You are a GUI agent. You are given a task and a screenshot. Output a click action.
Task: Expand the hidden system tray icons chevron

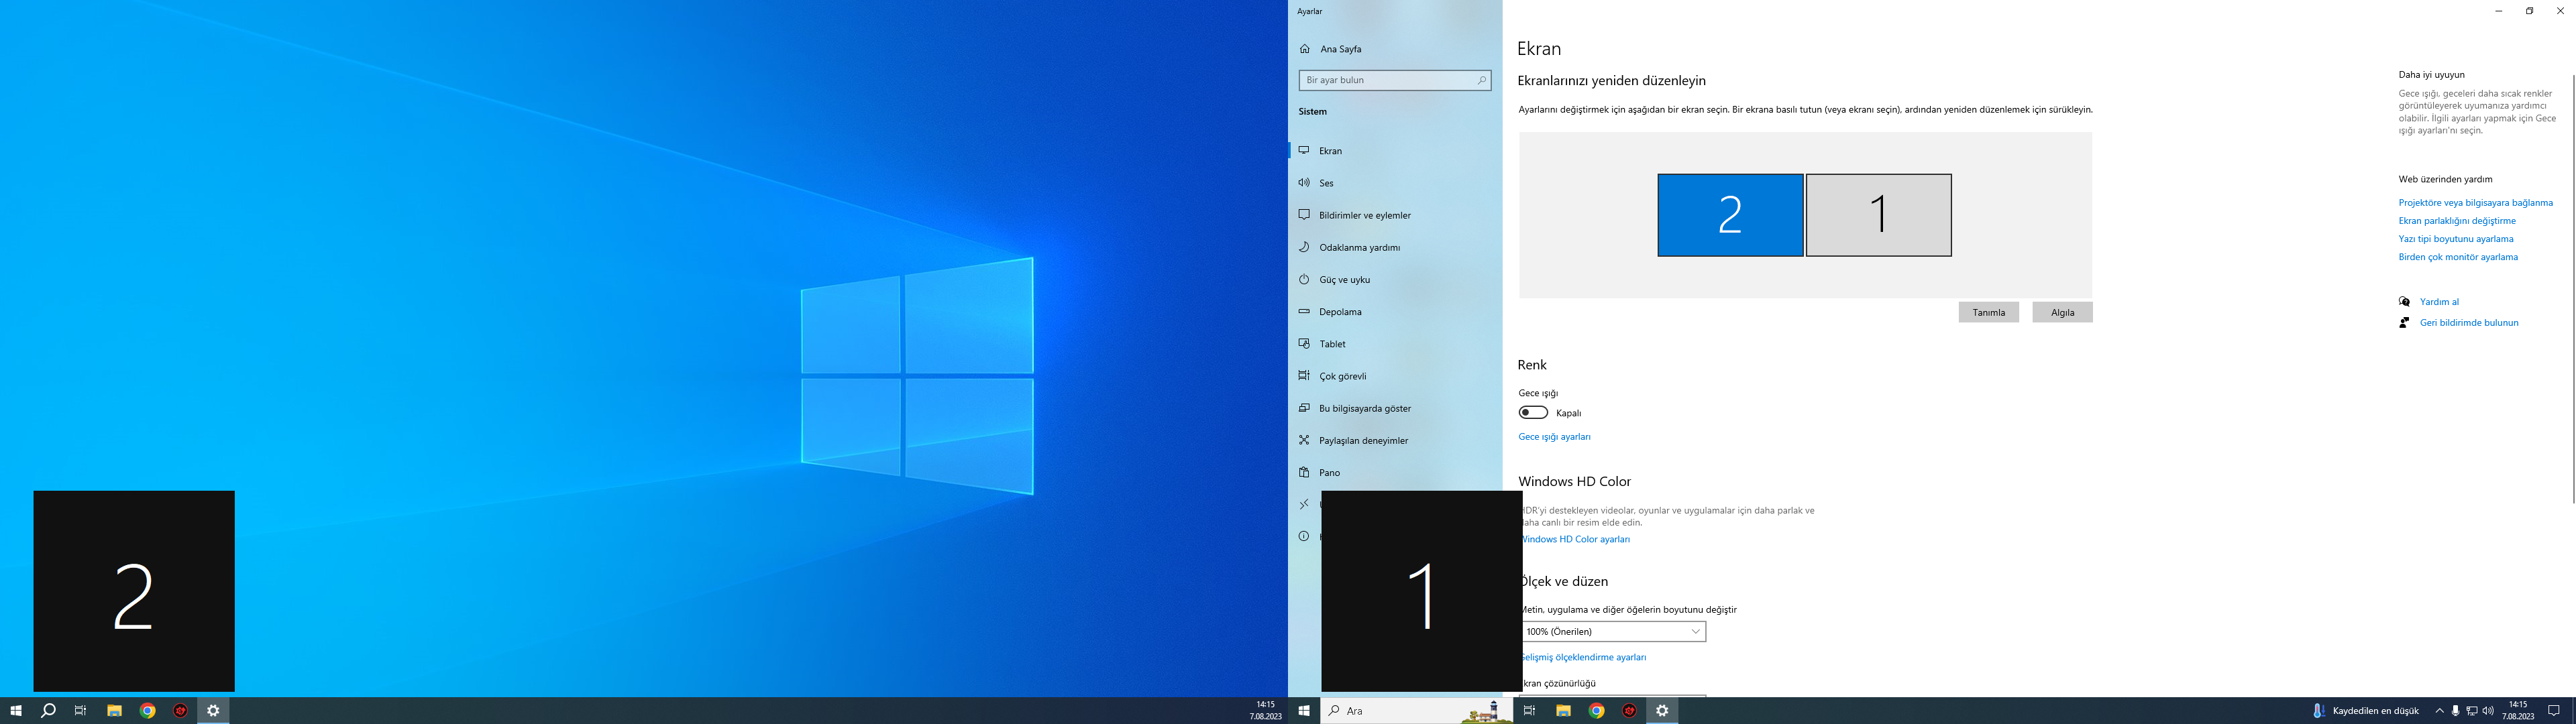[2439, 711]
